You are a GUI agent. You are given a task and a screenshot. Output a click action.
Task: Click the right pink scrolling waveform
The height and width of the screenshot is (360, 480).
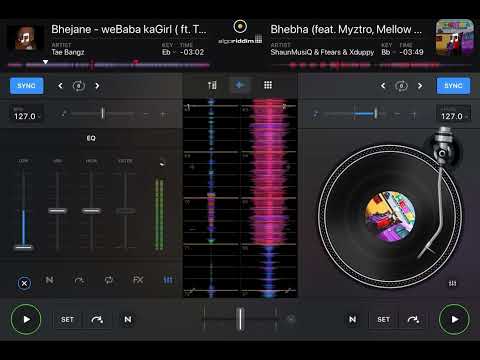point(269,198)
